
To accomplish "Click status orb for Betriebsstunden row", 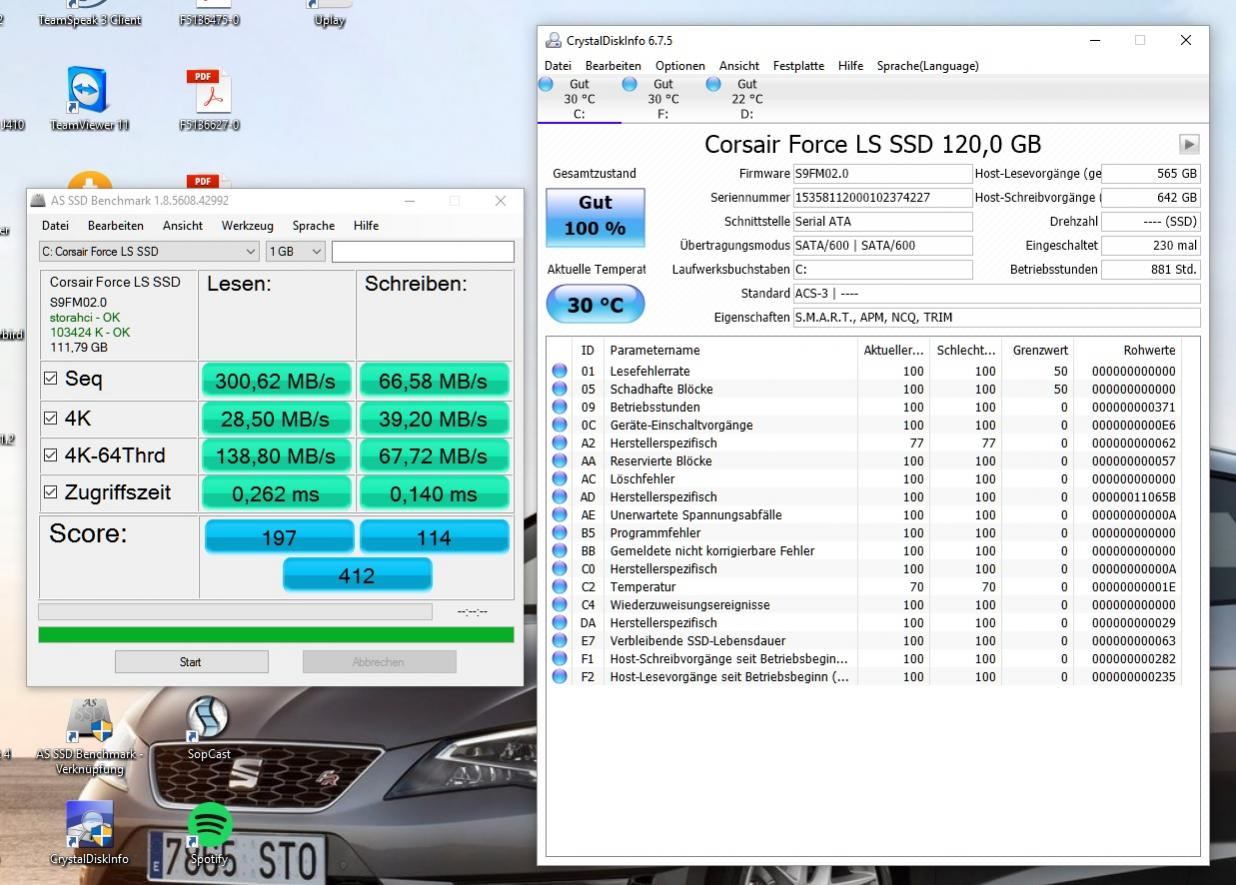I will (x=560, y=407).
